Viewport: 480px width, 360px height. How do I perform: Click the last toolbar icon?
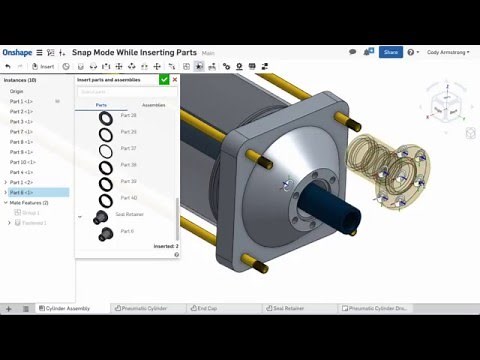coord(265,67)
